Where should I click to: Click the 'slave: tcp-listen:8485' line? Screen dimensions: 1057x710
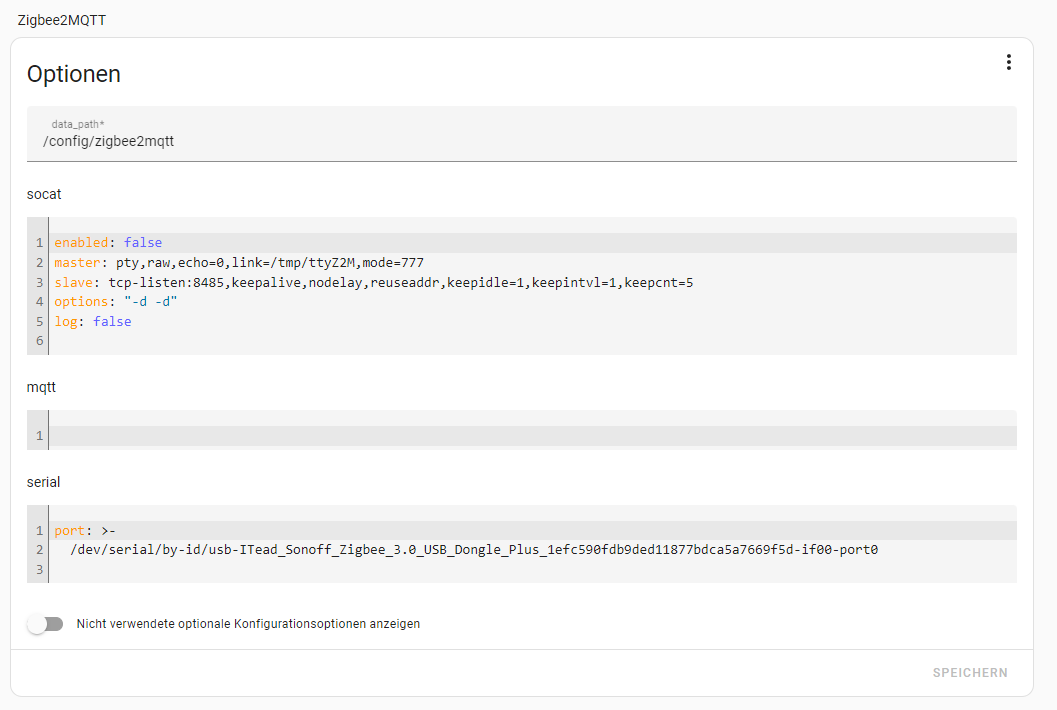tap(533, 282)
